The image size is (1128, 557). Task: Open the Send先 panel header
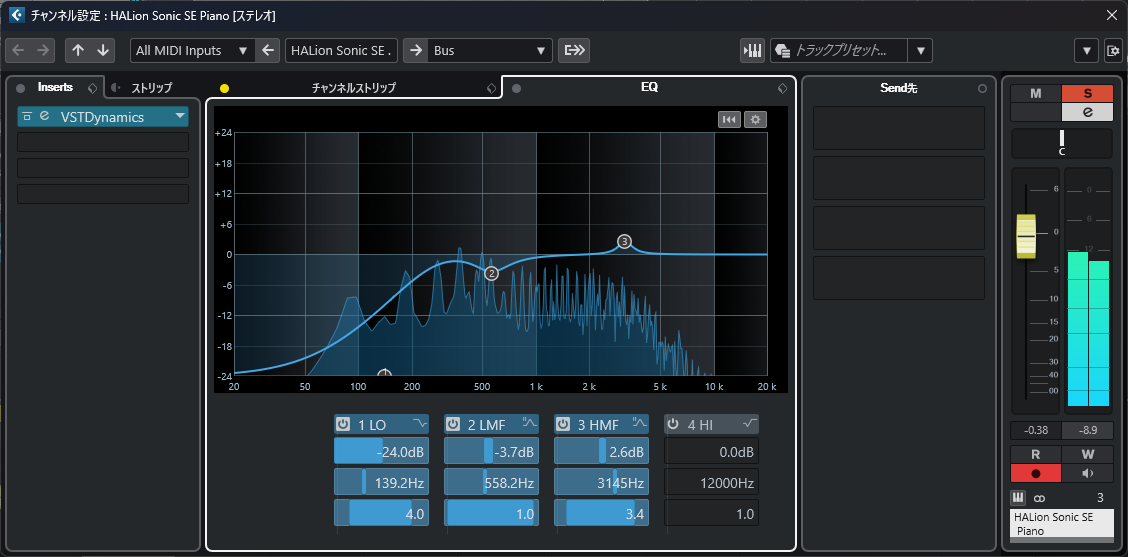tap(899, 88)
